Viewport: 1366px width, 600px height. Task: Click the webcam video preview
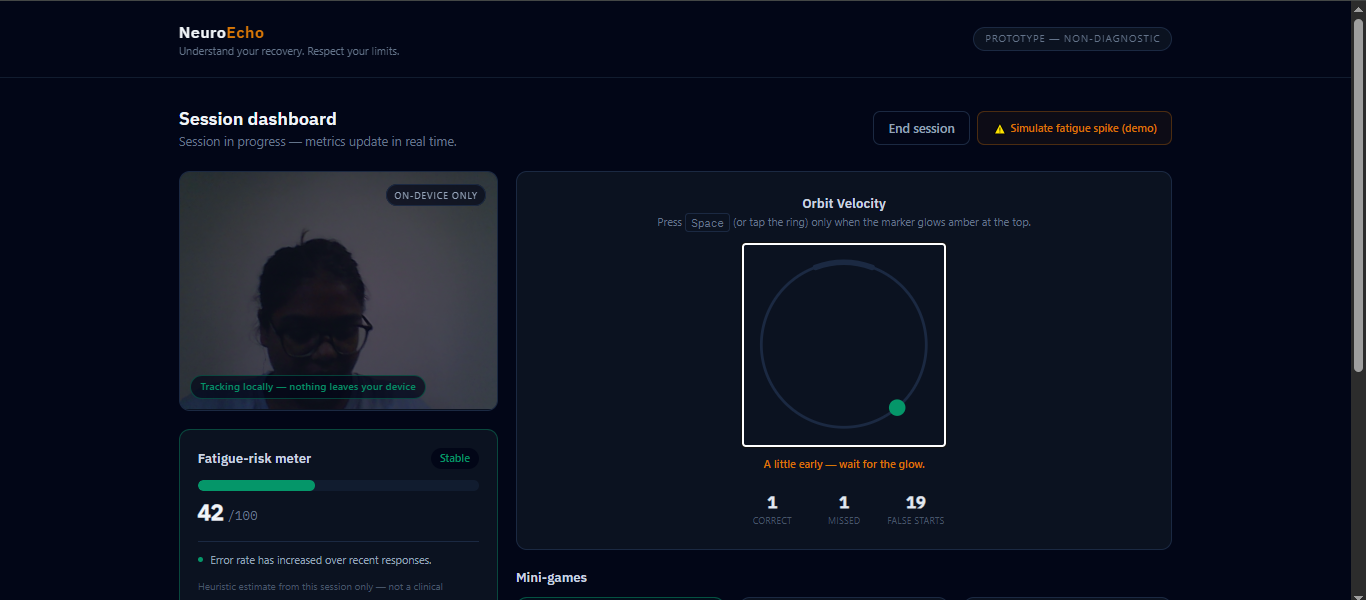(x=338, y=291)
